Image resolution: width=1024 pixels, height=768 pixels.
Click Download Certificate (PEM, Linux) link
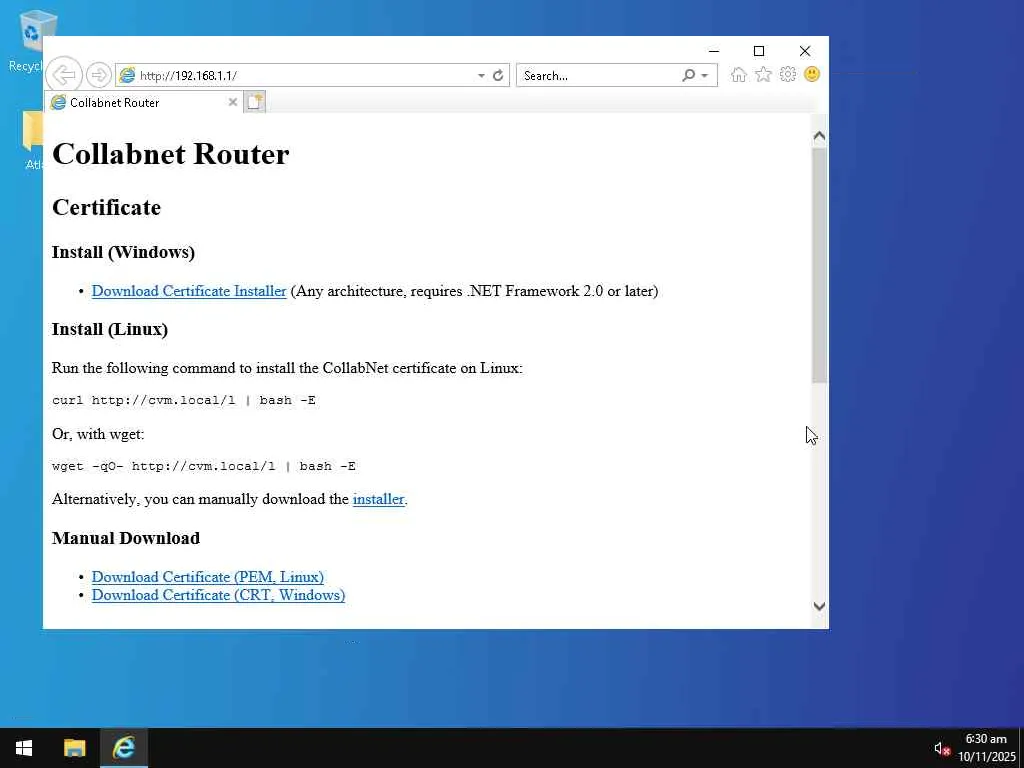(208, 577)
